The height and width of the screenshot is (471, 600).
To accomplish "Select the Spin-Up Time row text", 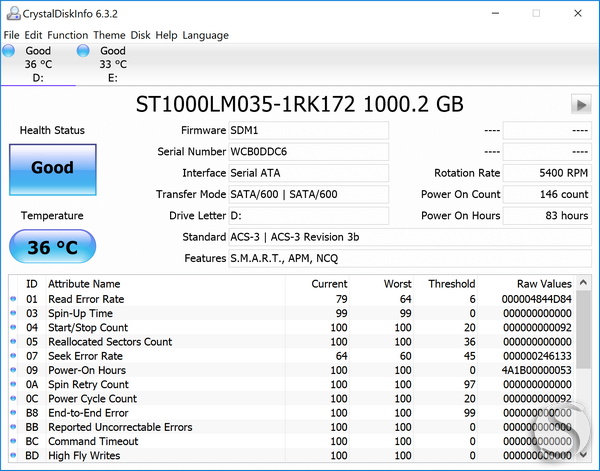I will [x=80, y=313].
